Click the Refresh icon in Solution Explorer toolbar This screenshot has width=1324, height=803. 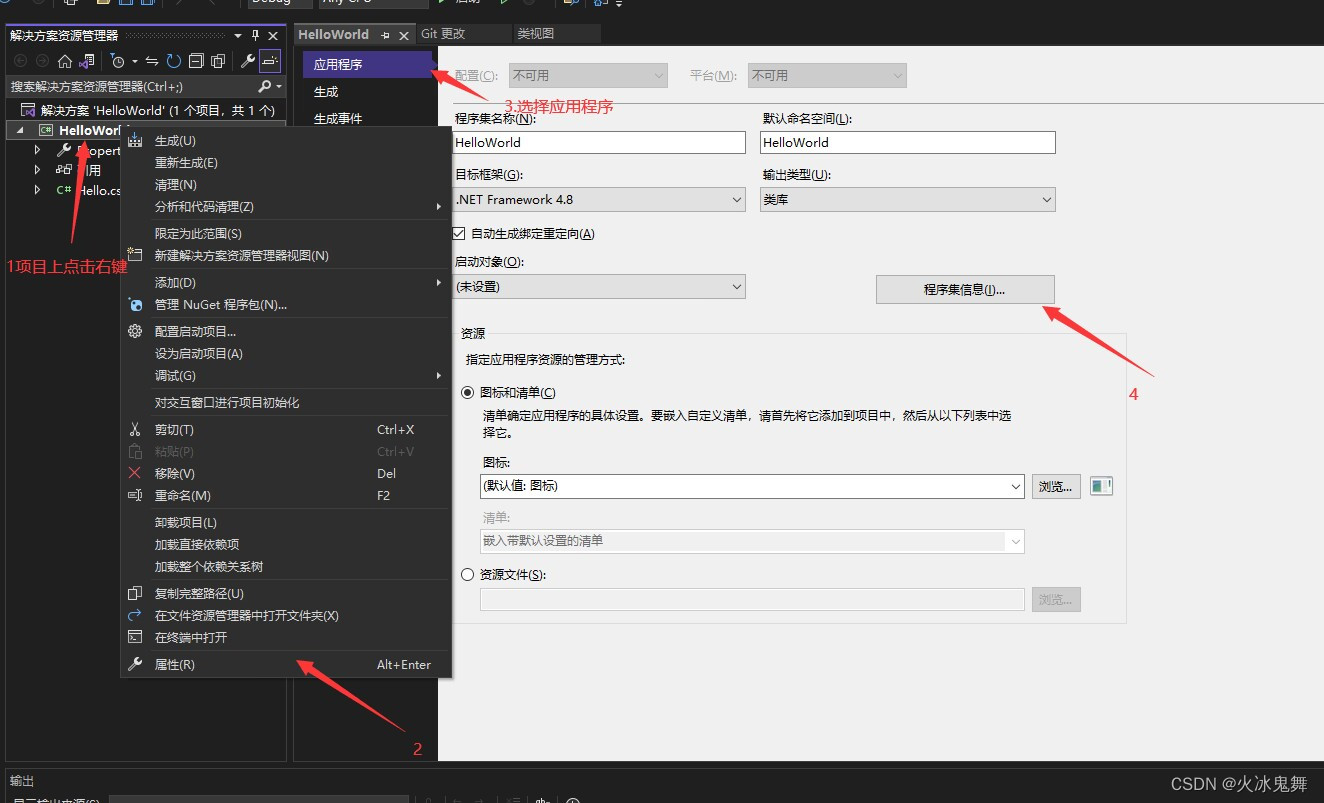pyautogui.click(x=173, y=61)
